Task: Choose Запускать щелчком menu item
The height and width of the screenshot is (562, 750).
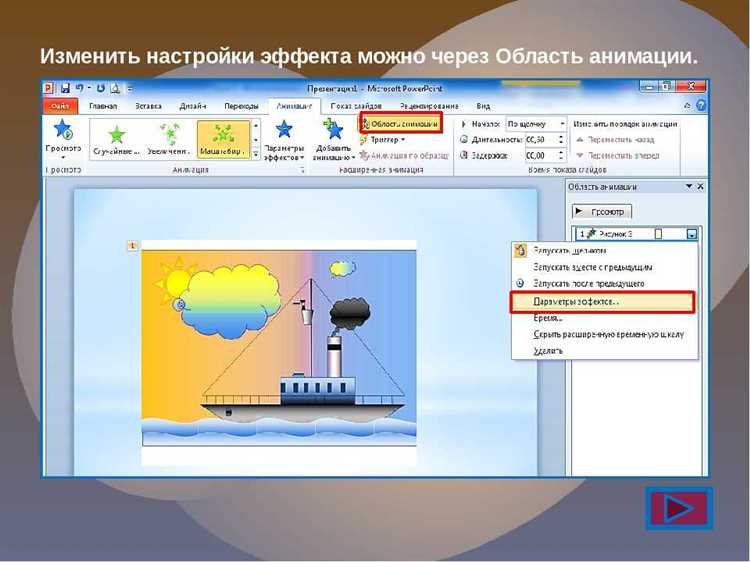Action: tap(604, 251)
